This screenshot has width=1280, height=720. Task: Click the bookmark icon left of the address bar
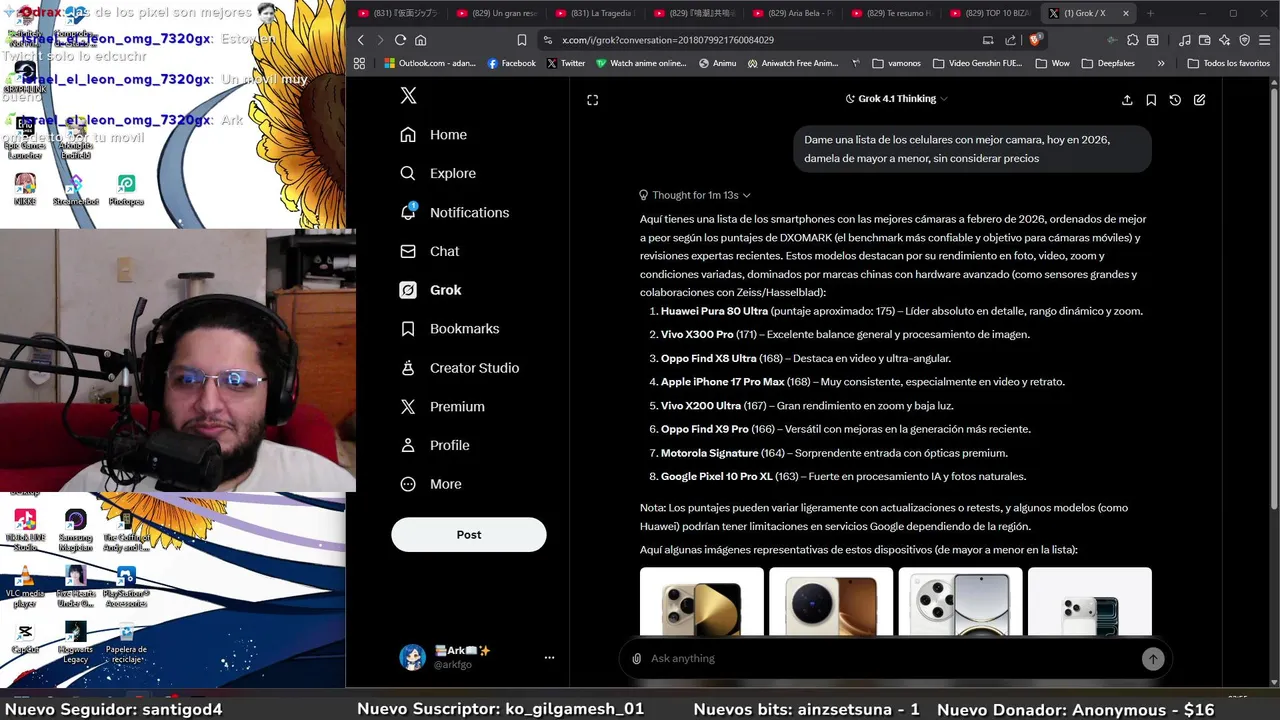521,40
